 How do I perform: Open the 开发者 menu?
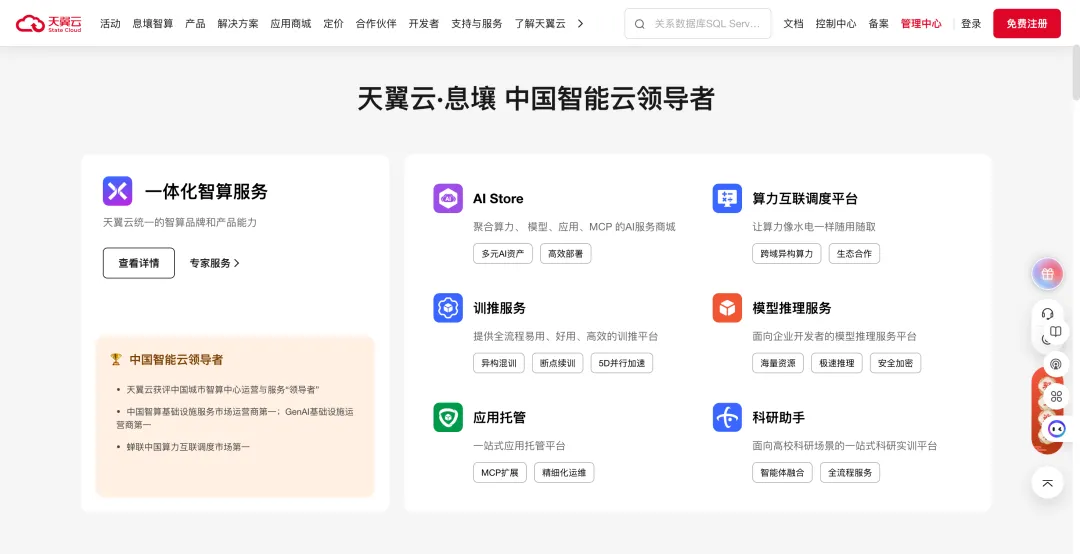(x=424, y=23)
